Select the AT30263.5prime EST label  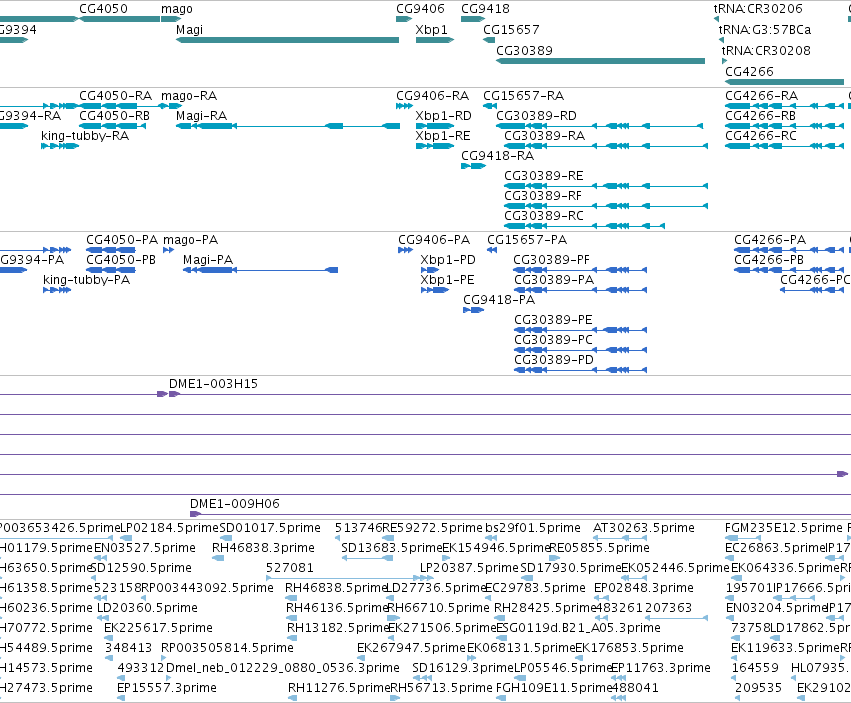tap(644, 528)
